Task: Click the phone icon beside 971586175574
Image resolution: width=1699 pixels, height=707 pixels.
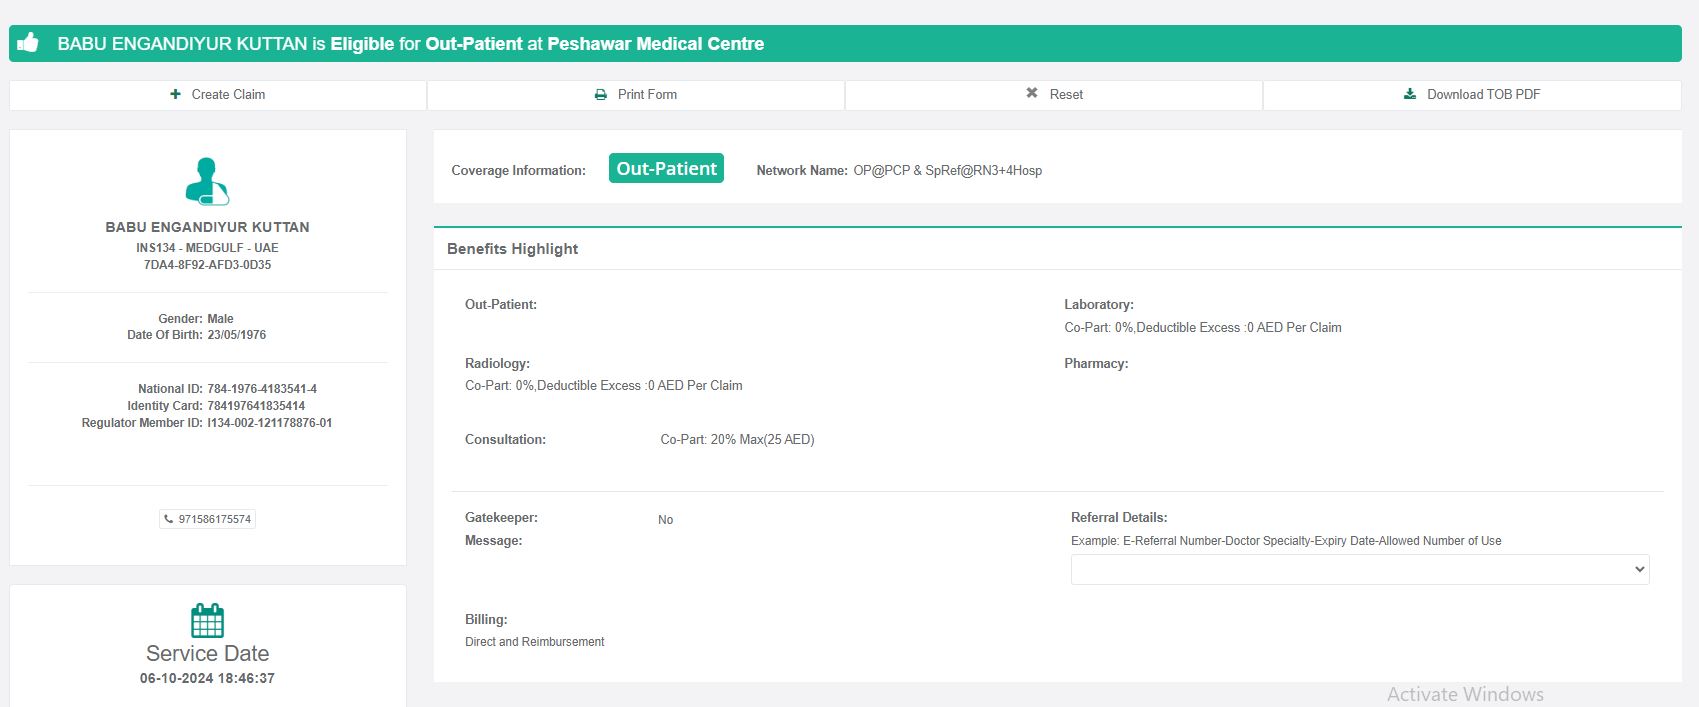Action: [169, 519]
